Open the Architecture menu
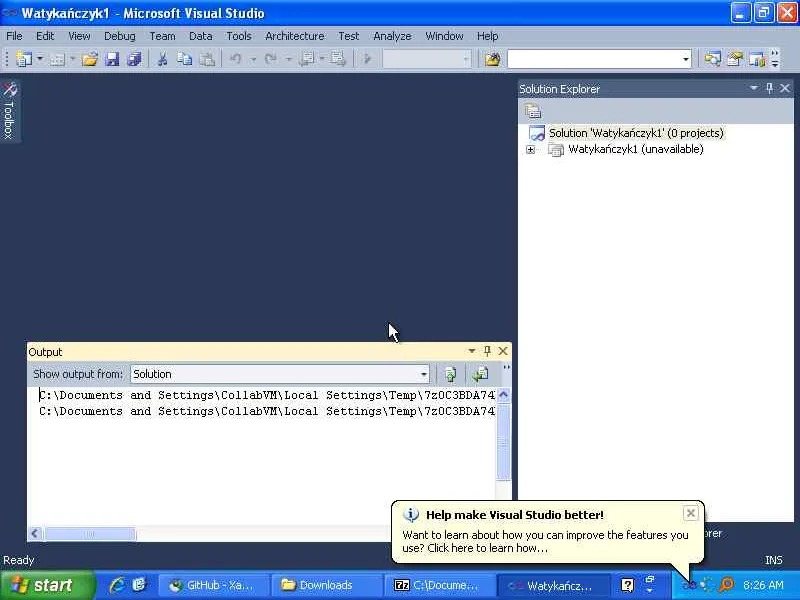Viewport: 800px width, 600px height. pyautogui.click(x=294, y=36)
